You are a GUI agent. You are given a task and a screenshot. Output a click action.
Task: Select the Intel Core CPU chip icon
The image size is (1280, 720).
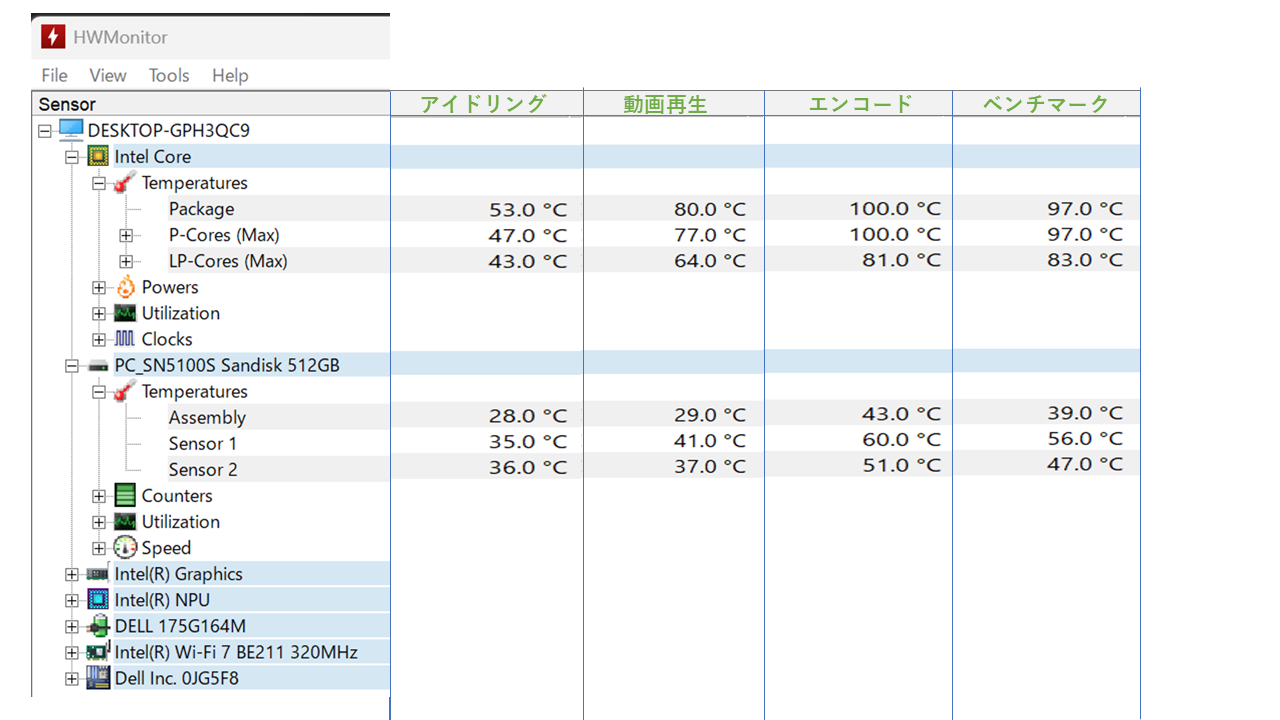[x=98, y=156]
